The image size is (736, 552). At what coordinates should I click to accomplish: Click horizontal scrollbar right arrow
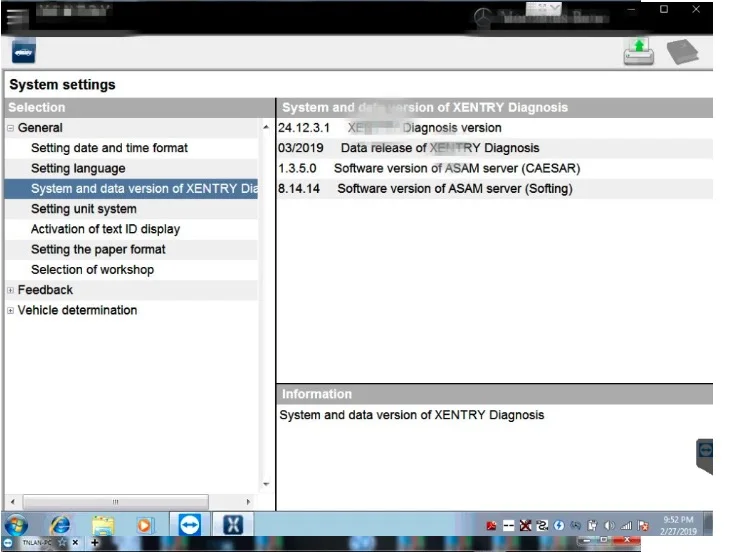248,502
